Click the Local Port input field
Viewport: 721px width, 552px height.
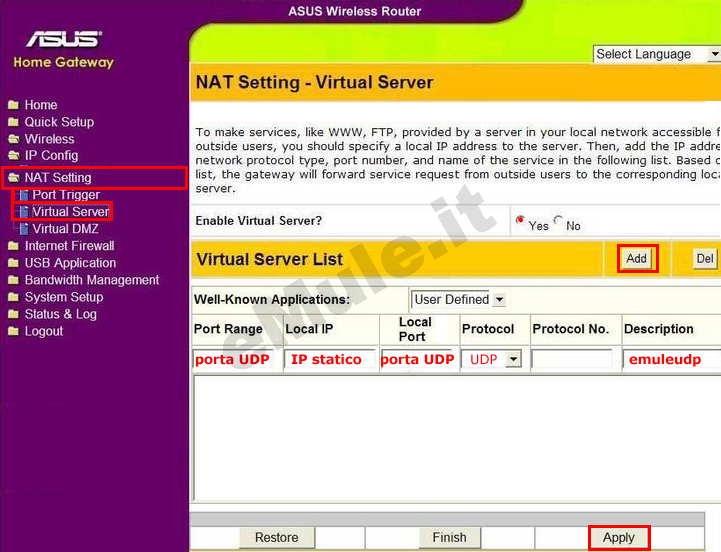point(418,359)
